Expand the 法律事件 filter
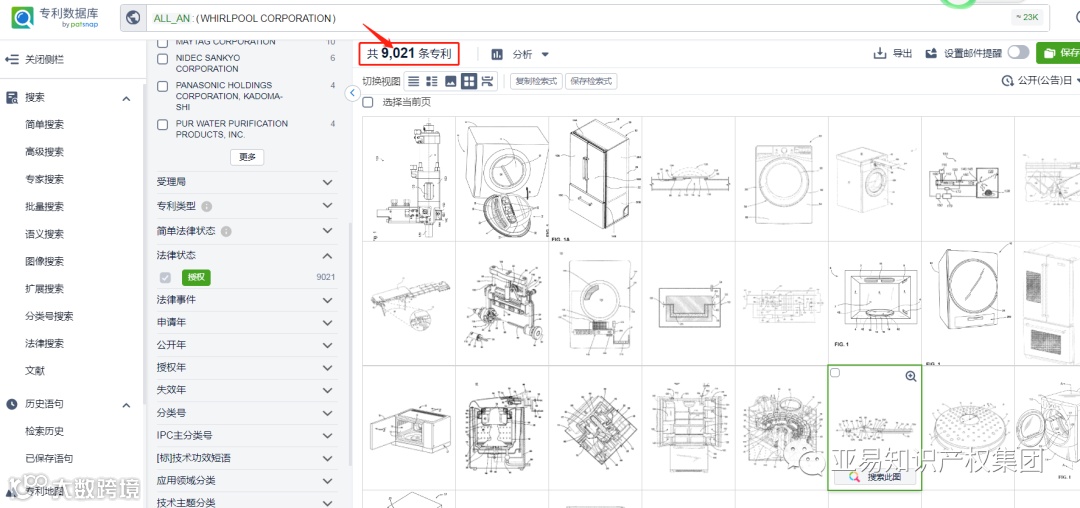 (x=328, y=300)
